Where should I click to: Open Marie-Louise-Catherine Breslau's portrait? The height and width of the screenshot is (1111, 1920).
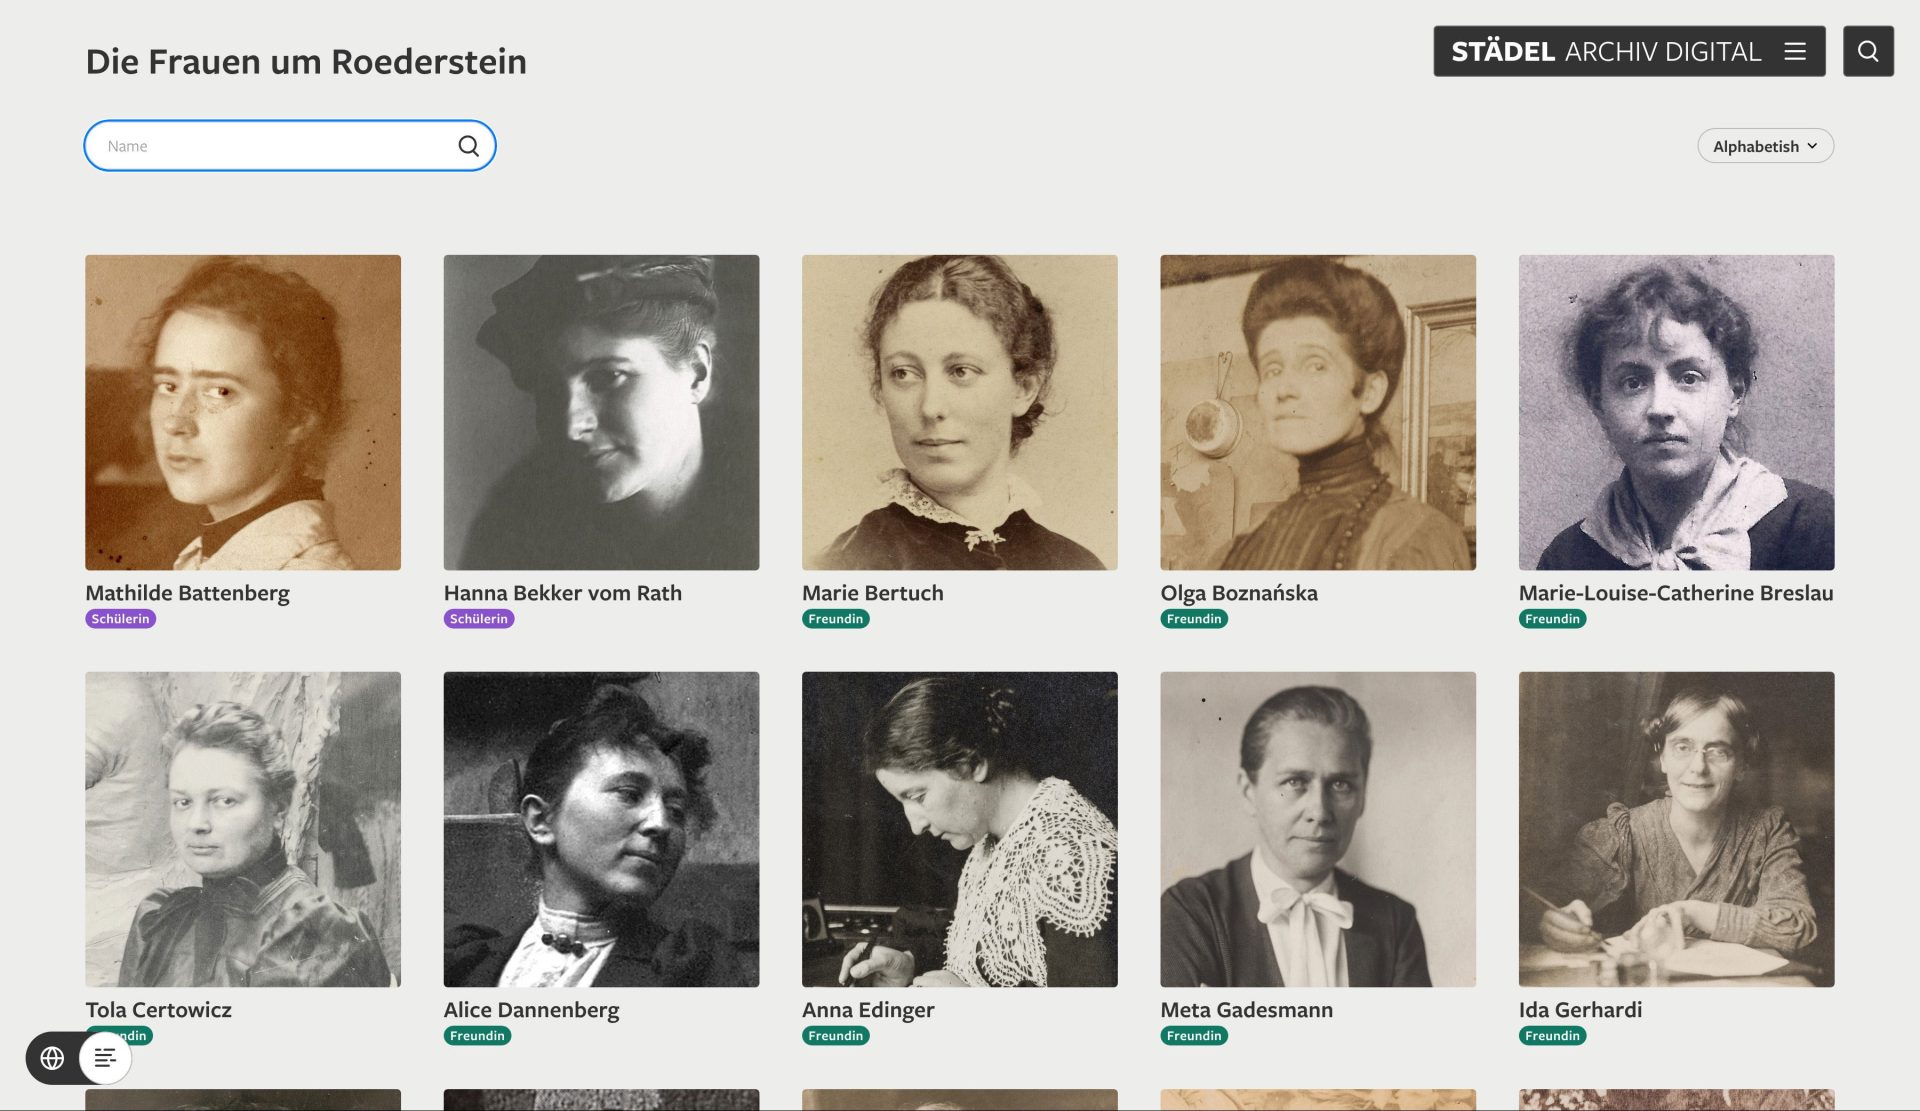point(1676,412)
